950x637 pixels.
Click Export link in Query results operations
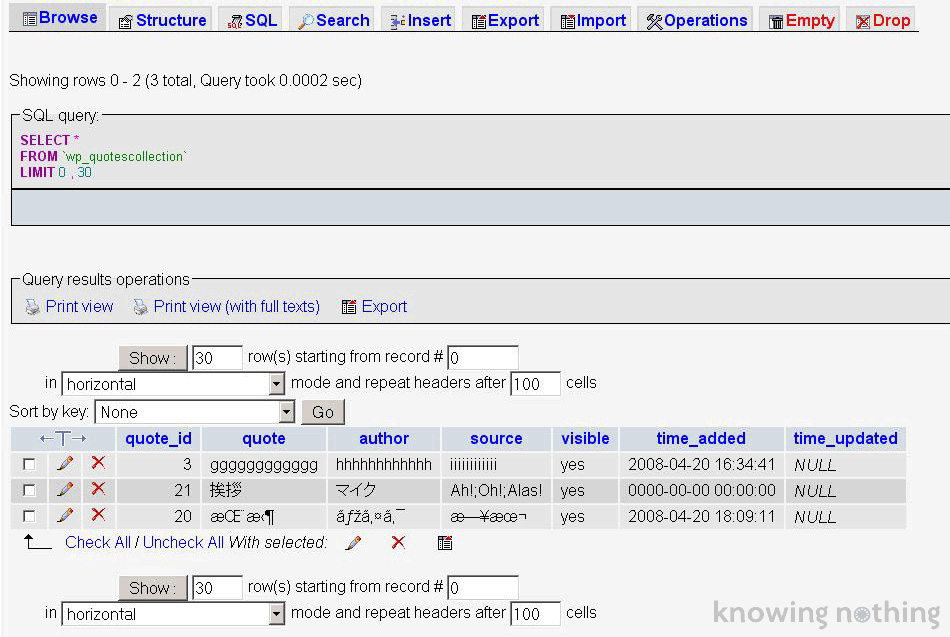point(384,307)
